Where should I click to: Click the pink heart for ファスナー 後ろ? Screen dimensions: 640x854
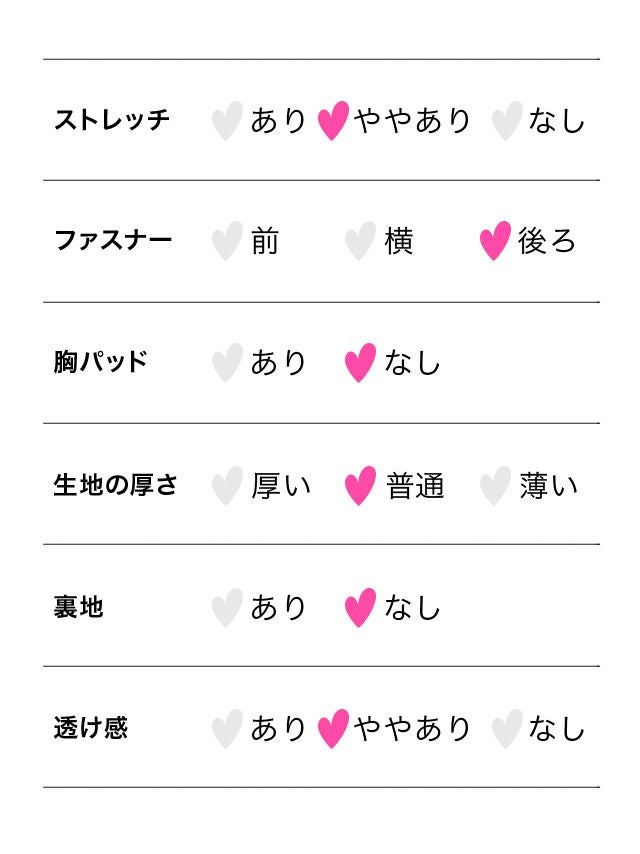(x=495, y=242)
